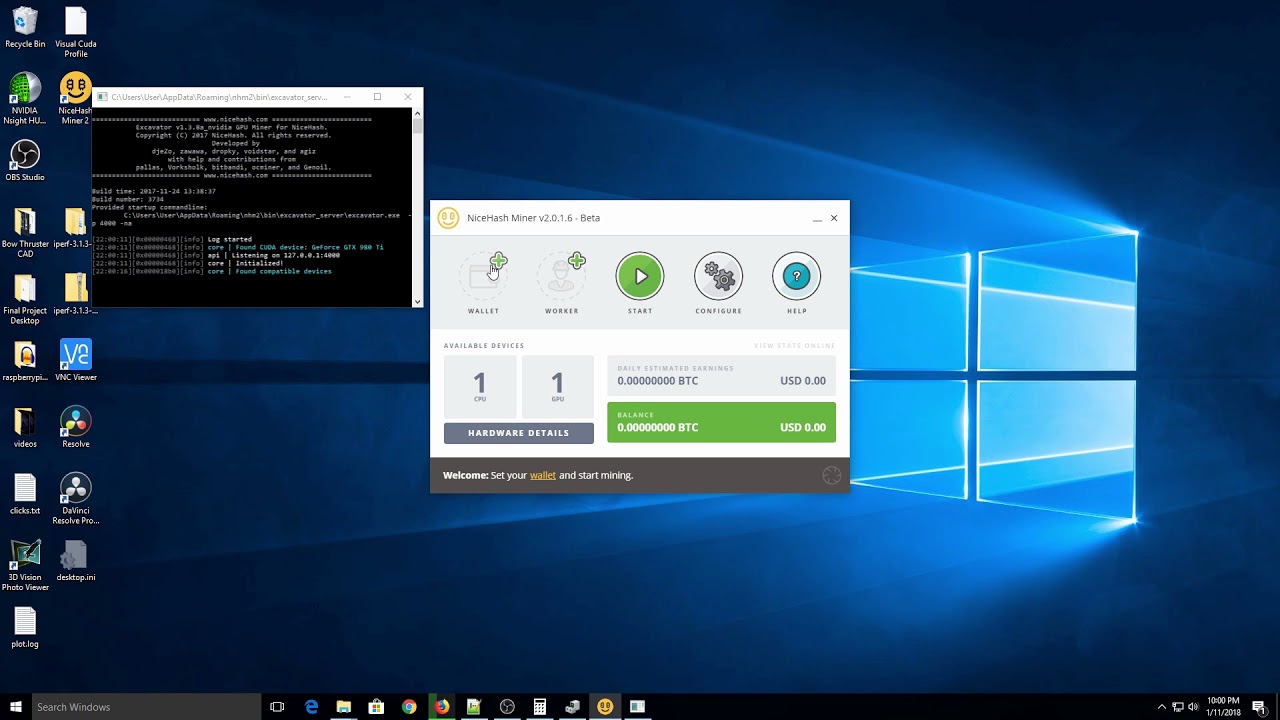Click the green Balance panel
Viewport: 1280px width, 720px height.
721,422
